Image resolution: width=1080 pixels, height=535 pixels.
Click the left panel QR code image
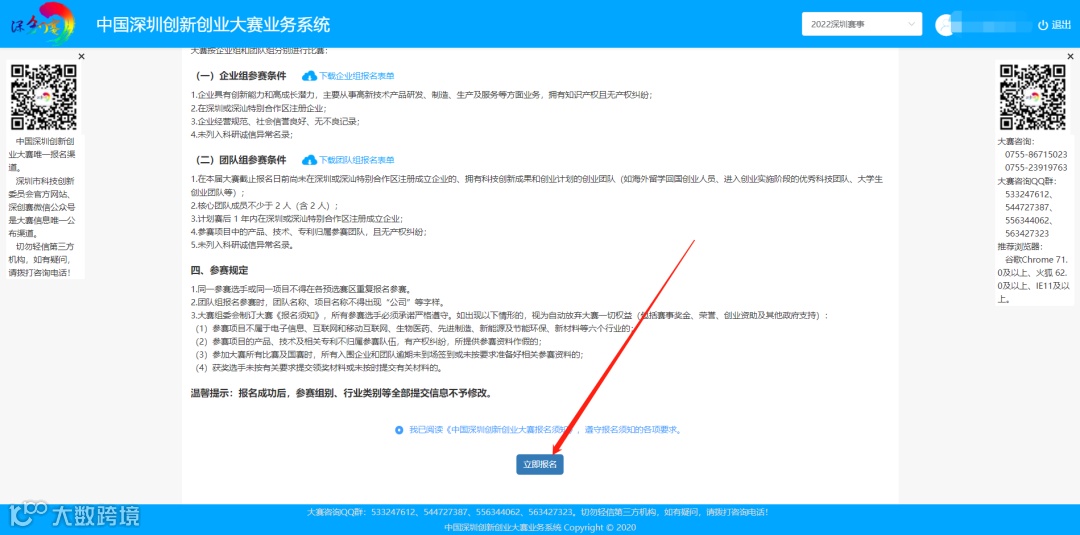(x=45, y=97)
